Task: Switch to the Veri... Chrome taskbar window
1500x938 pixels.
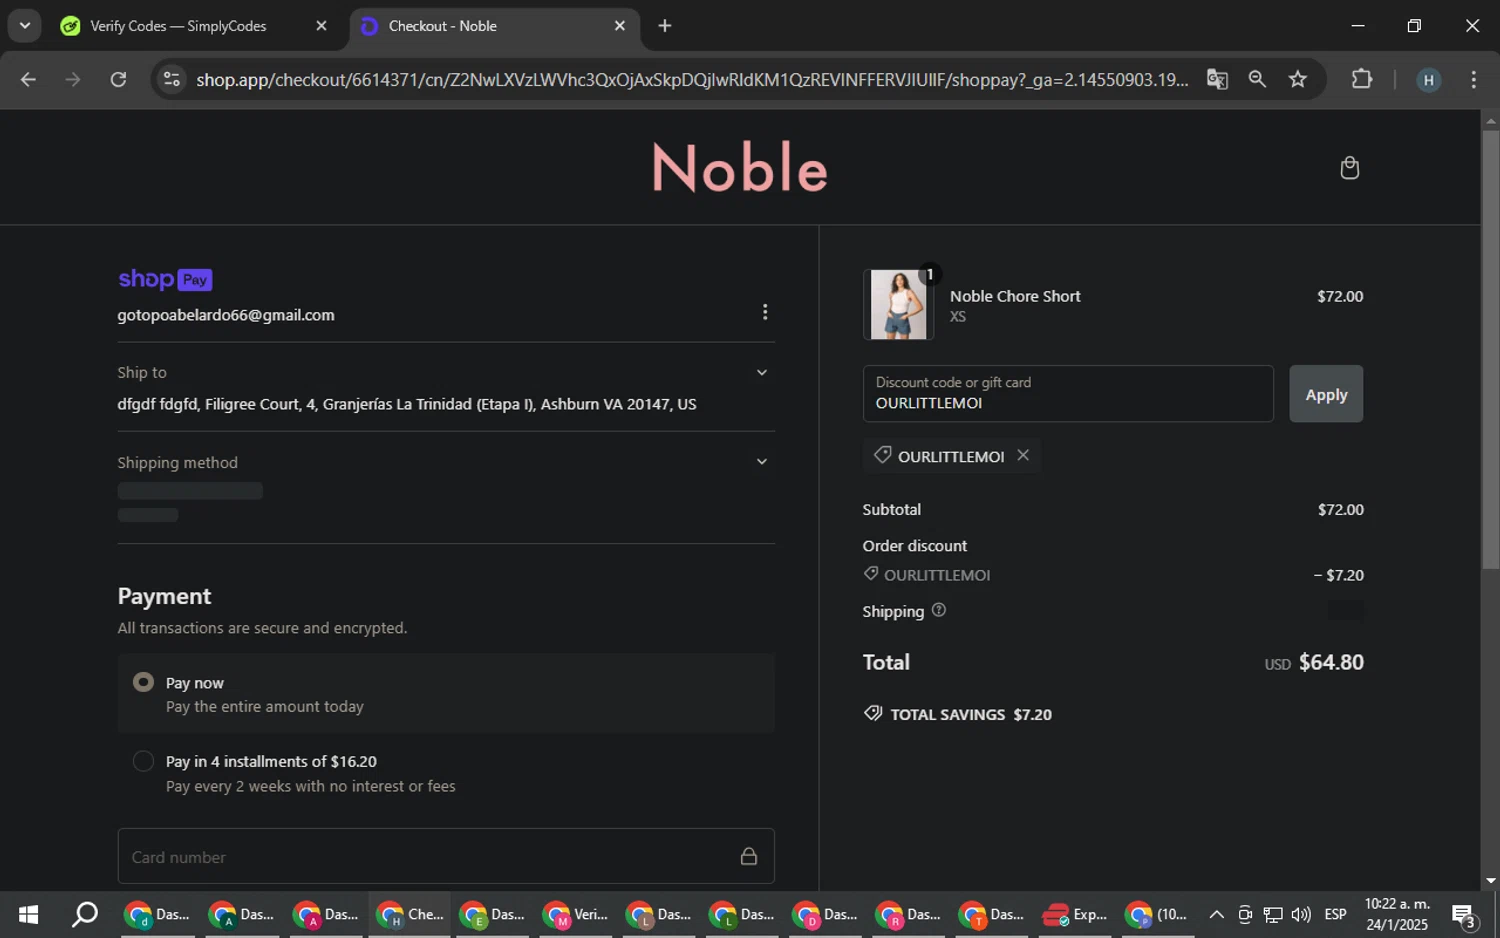Action: coord(577,914)
